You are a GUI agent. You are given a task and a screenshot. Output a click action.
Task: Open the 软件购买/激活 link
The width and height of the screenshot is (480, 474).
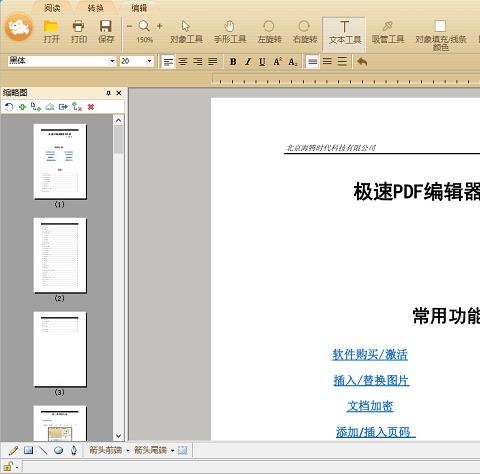[370, 354]
